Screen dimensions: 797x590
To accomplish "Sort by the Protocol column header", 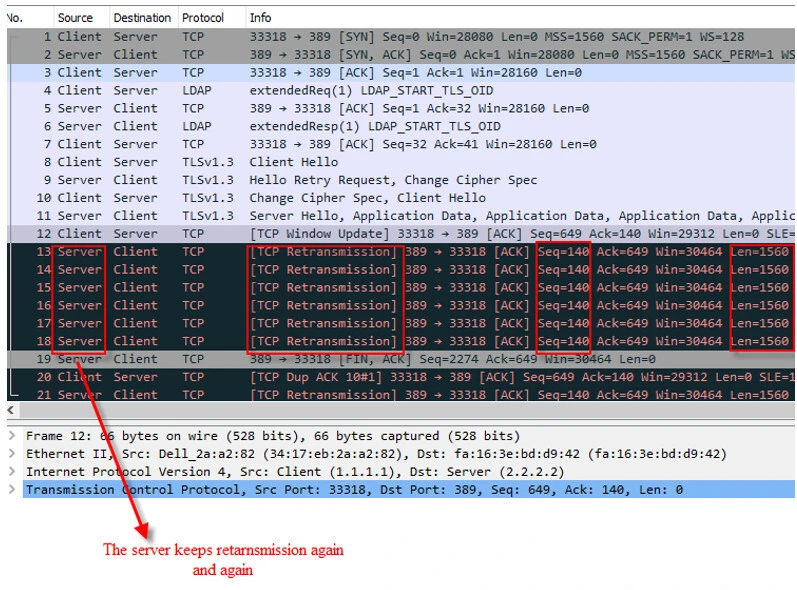I will pyautogui.click(x=203, y=18).
